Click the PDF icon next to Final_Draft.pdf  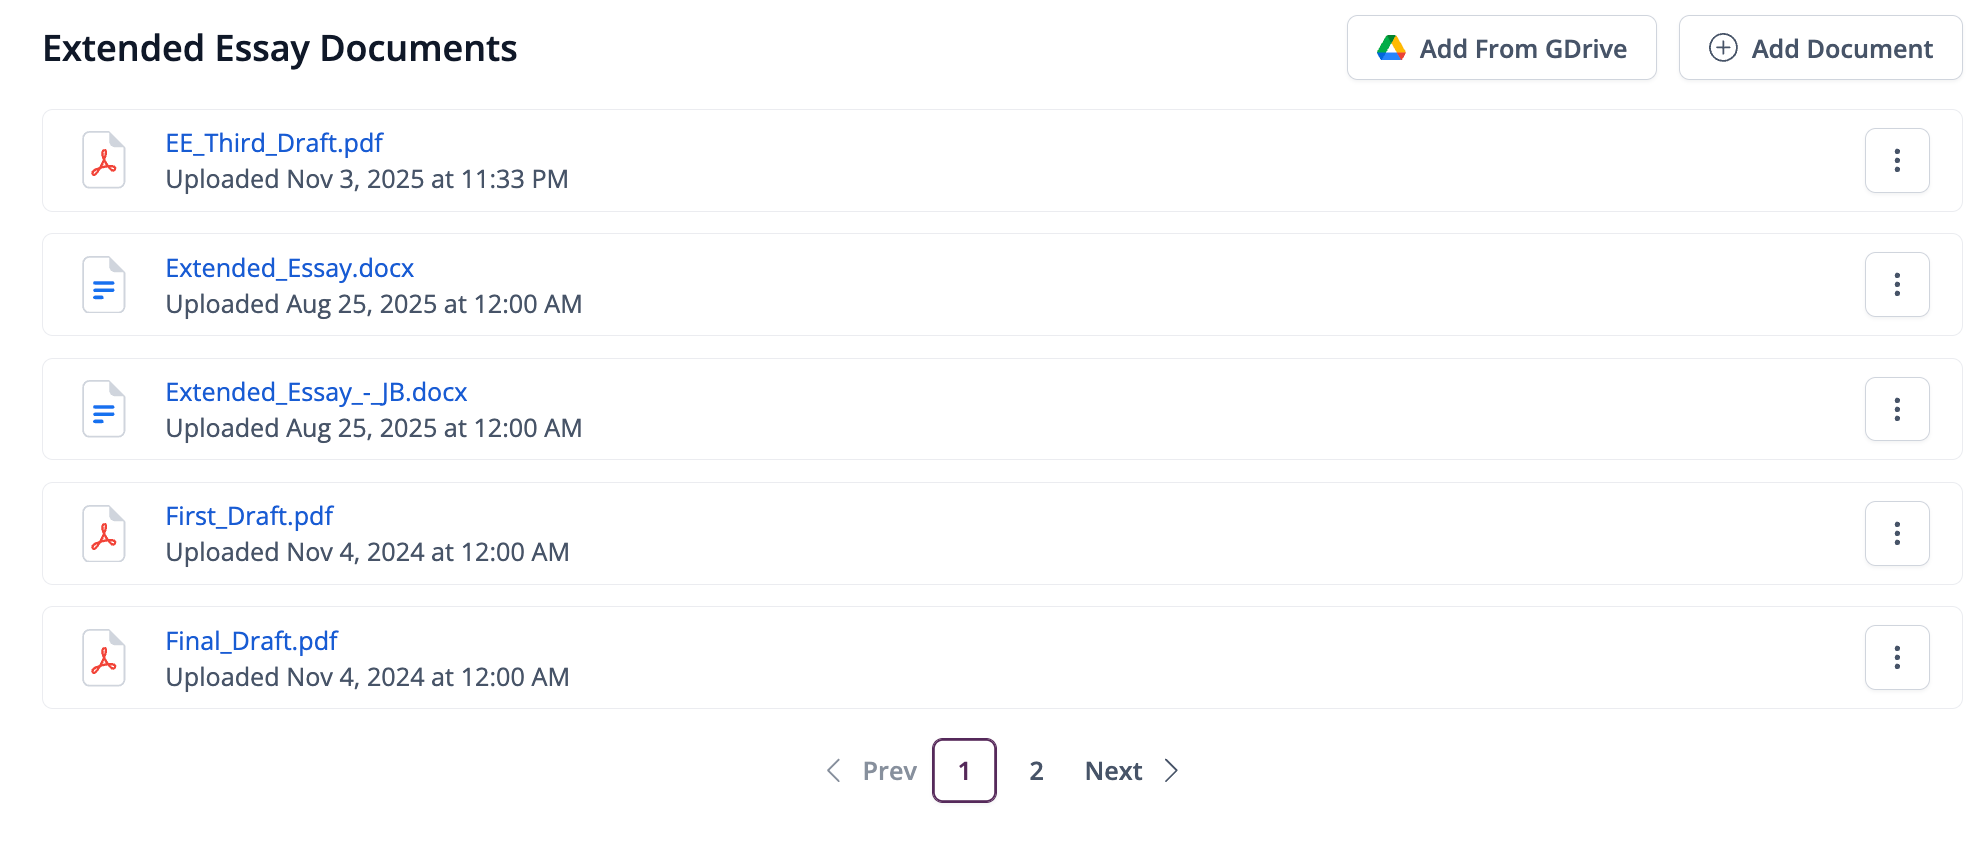[x=104, y=658]
